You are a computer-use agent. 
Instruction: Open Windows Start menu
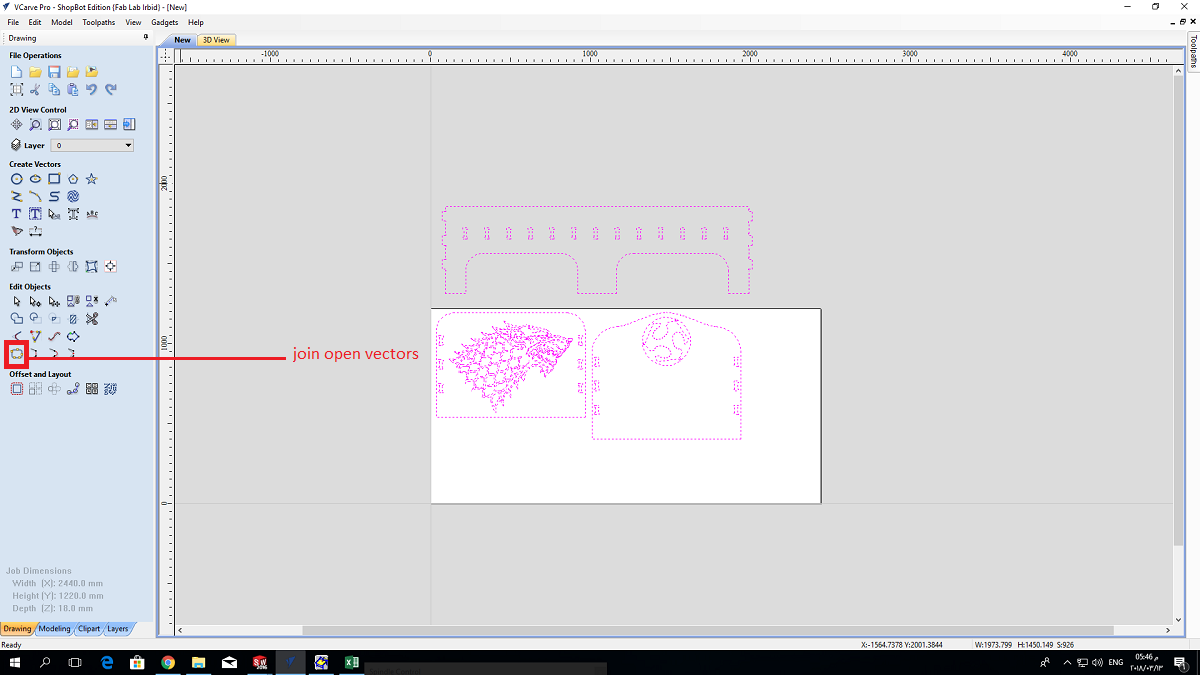tap(14, 662)
